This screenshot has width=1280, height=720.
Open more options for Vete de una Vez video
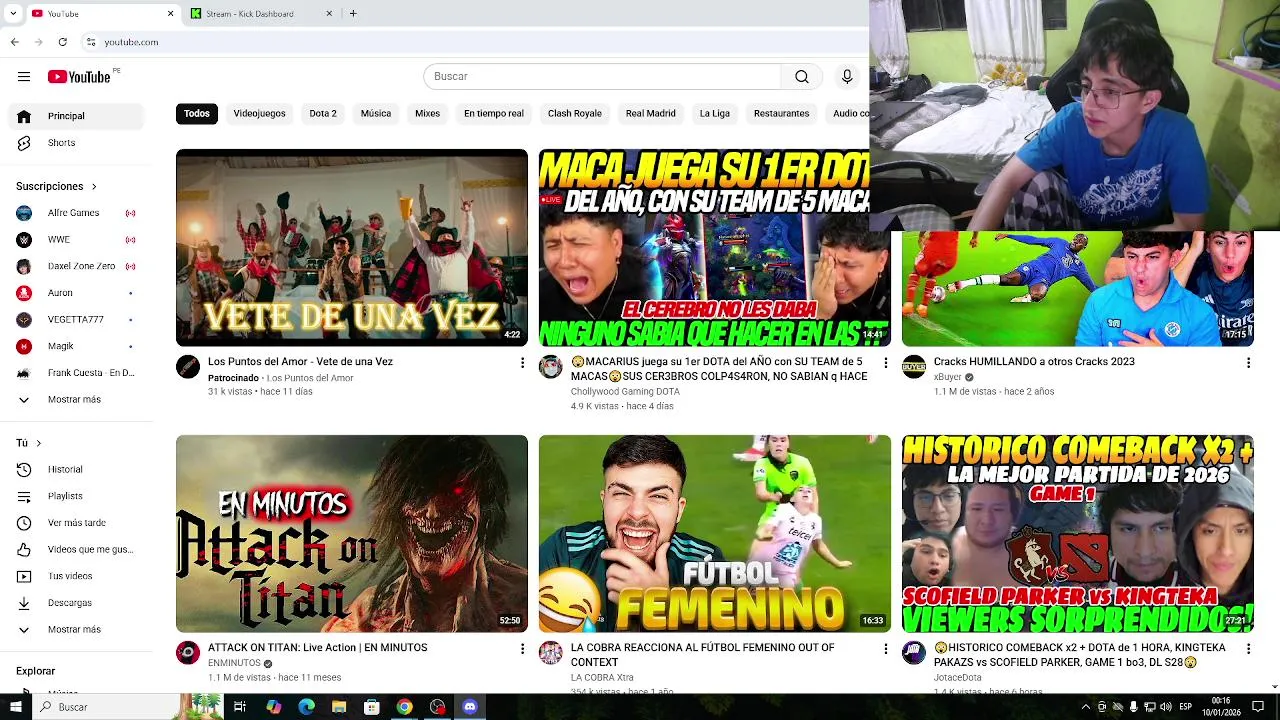[522, 363]
